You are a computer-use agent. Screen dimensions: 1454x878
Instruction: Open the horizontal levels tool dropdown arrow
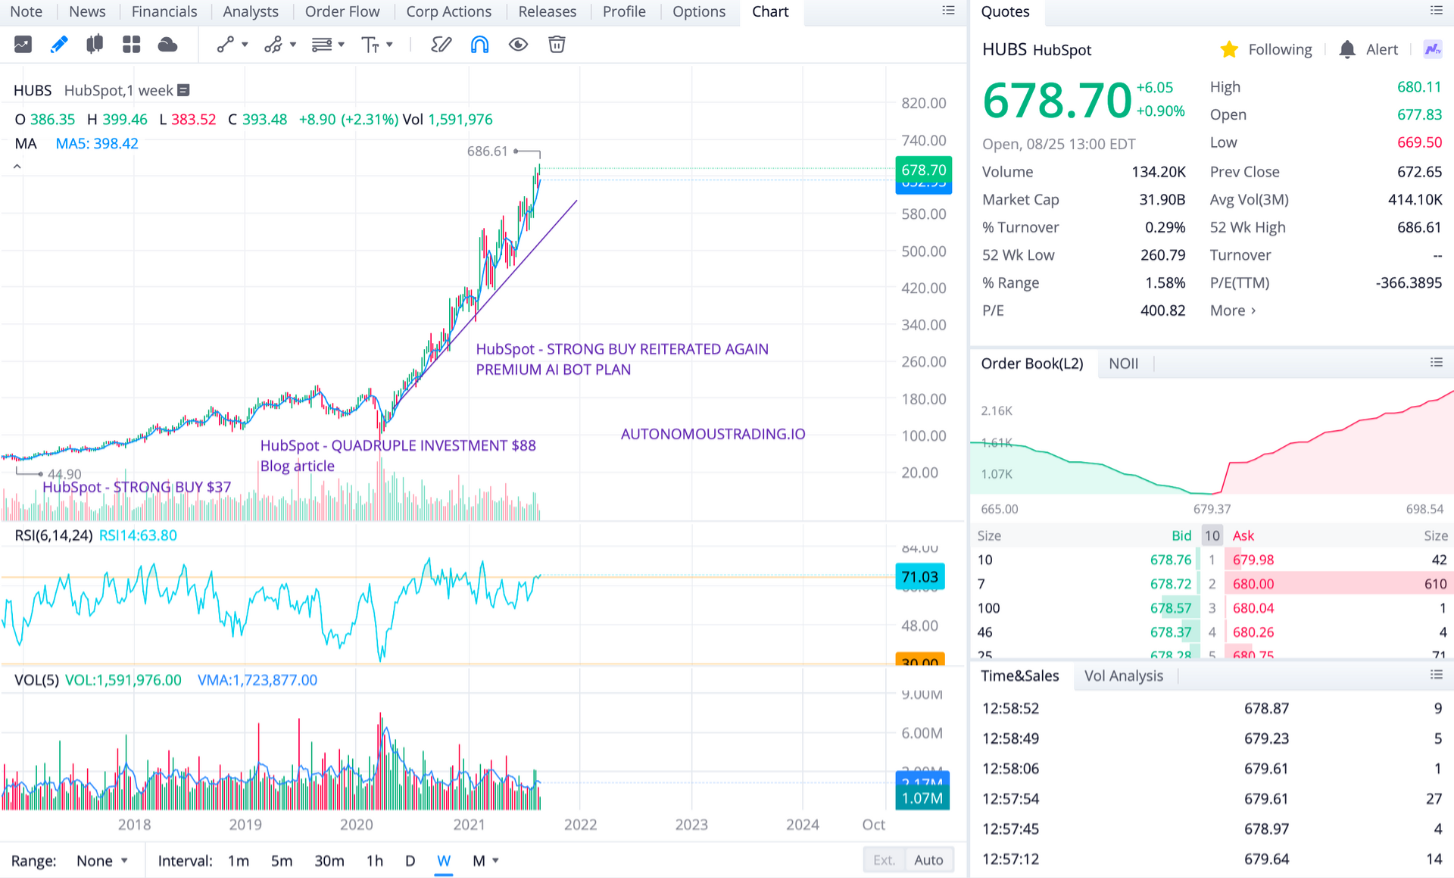click(x=341, y=45)
